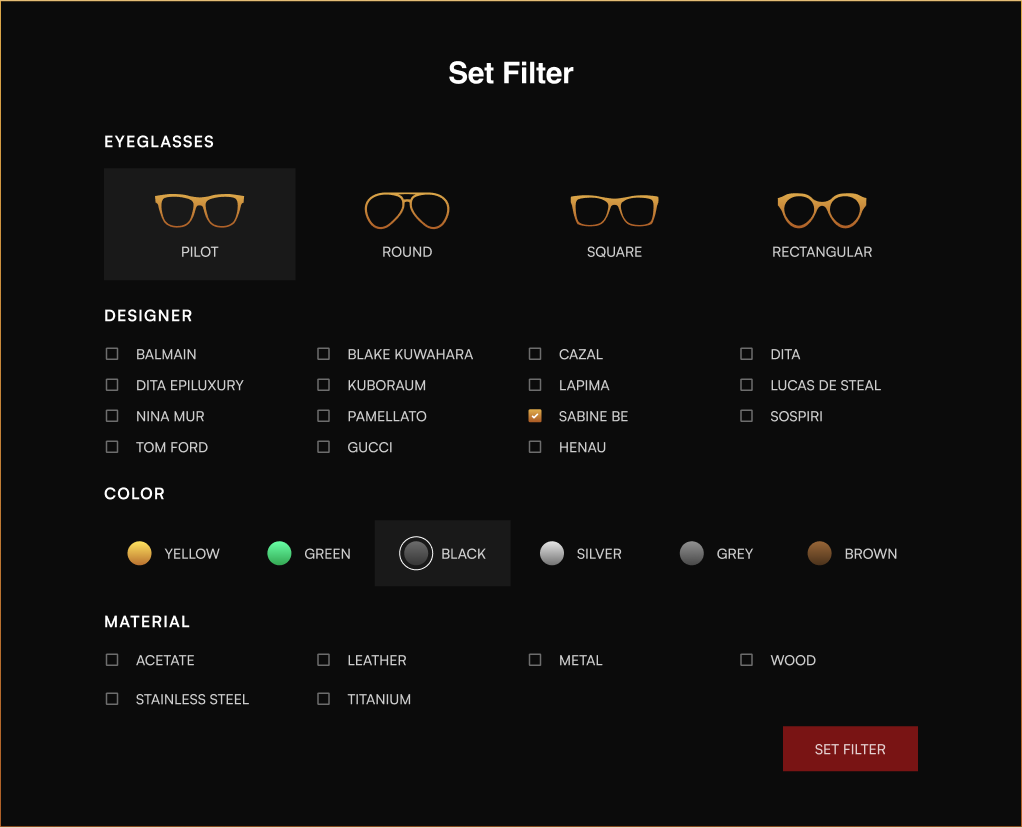Click the red Set Filter button
This screenshot has height=828, width=1022.
pyautogui.click(x=850, y=749)
